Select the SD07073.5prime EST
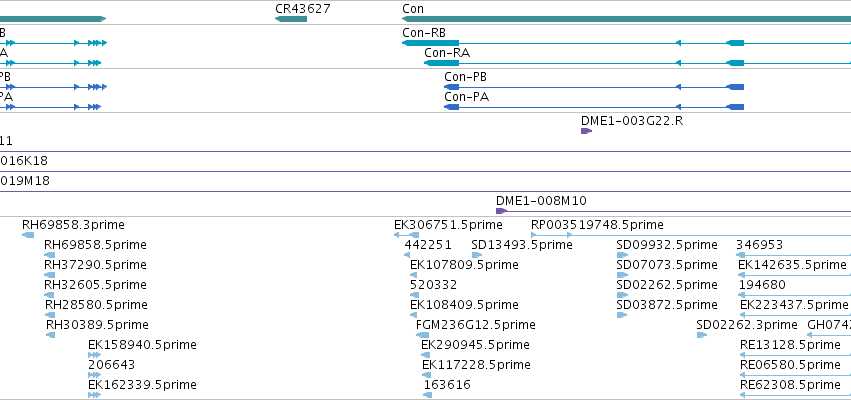This screenshot has height=400, width=851. pos(622,275)
